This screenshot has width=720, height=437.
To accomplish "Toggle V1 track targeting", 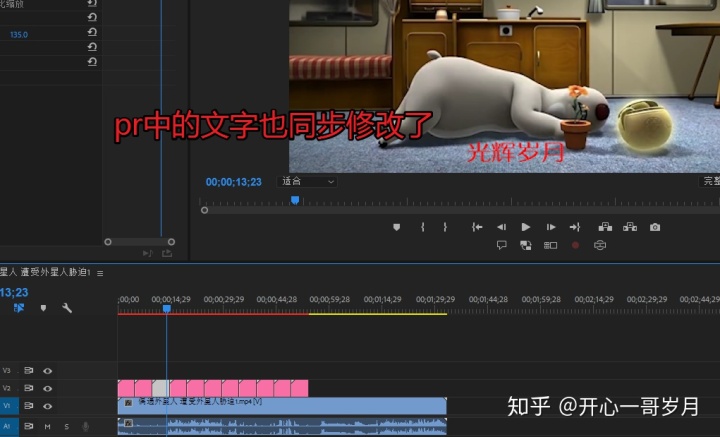I will [9, 406].
